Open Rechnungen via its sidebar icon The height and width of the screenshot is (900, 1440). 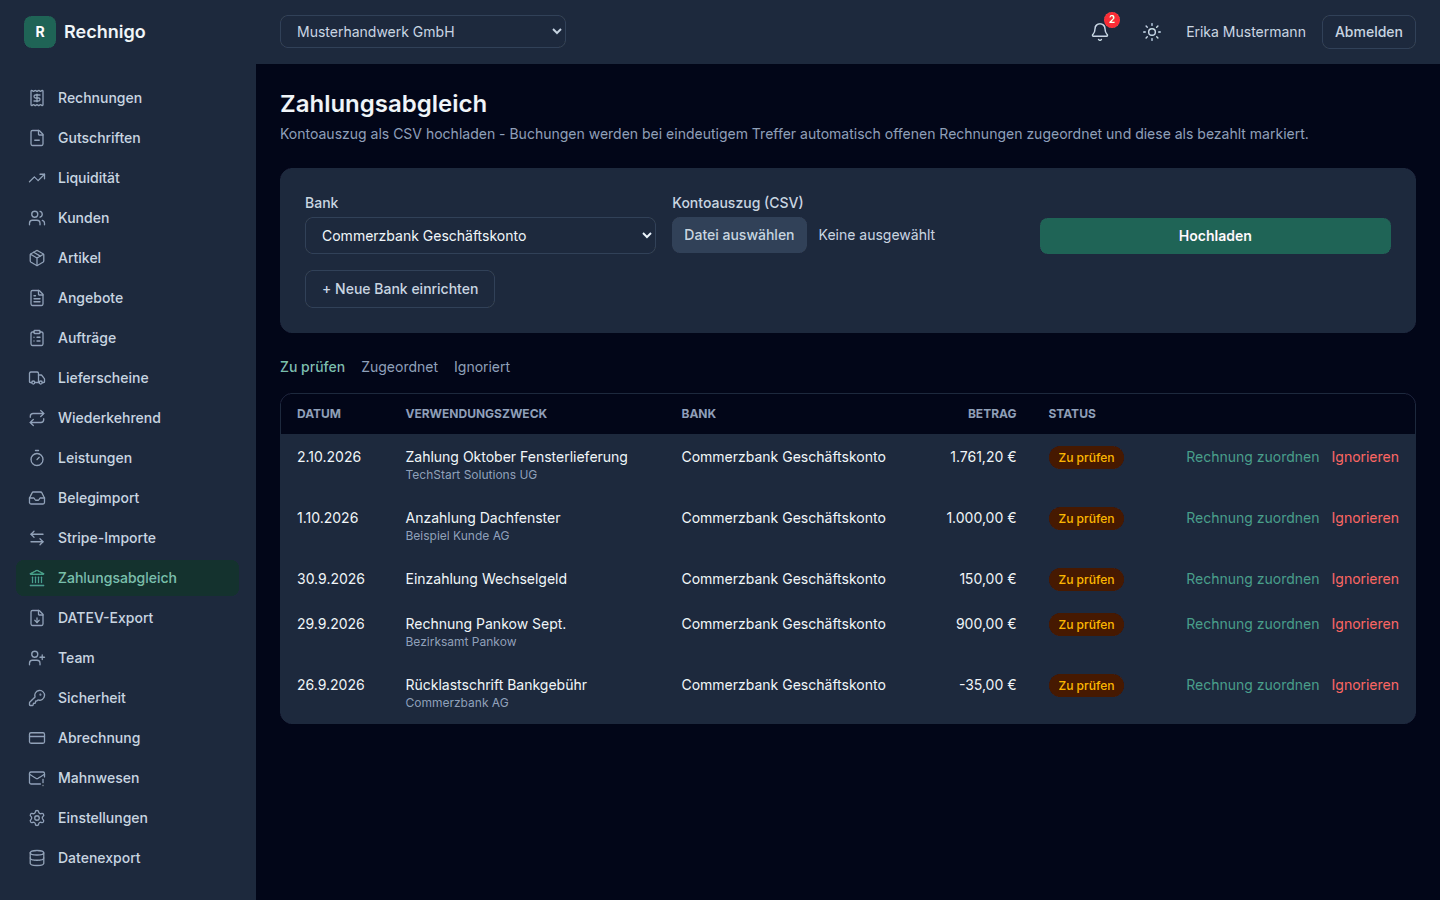[37, 98]
